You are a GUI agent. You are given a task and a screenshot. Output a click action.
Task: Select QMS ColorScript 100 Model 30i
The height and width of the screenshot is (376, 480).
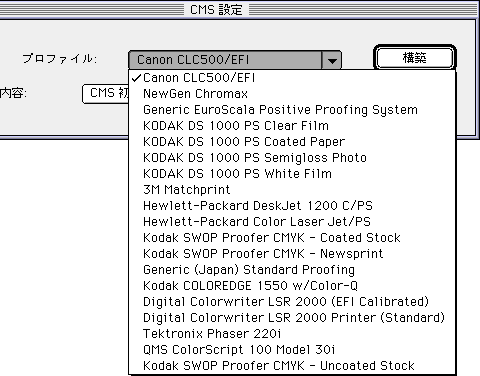click(x=292, y=350)
